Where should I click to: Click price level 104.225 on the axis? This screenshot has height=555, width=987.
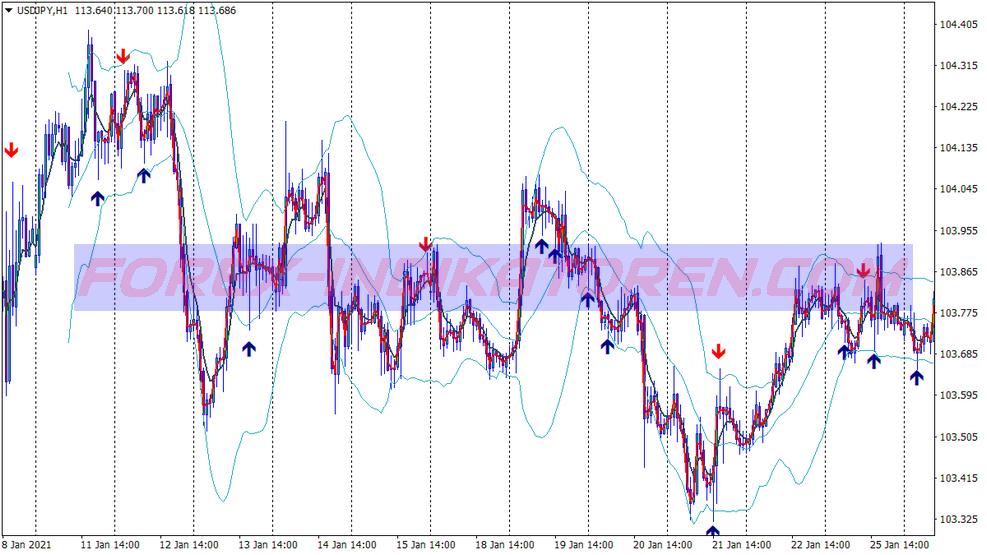pos(959,107)
